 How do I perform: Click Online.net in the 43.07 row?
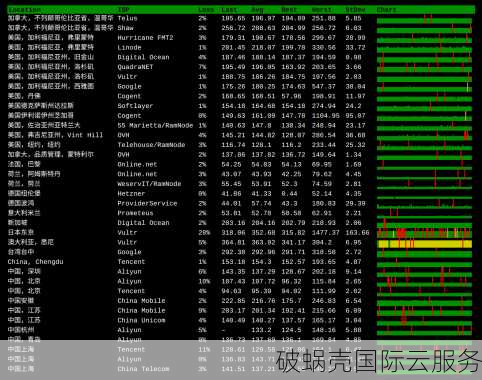(137, 174)
